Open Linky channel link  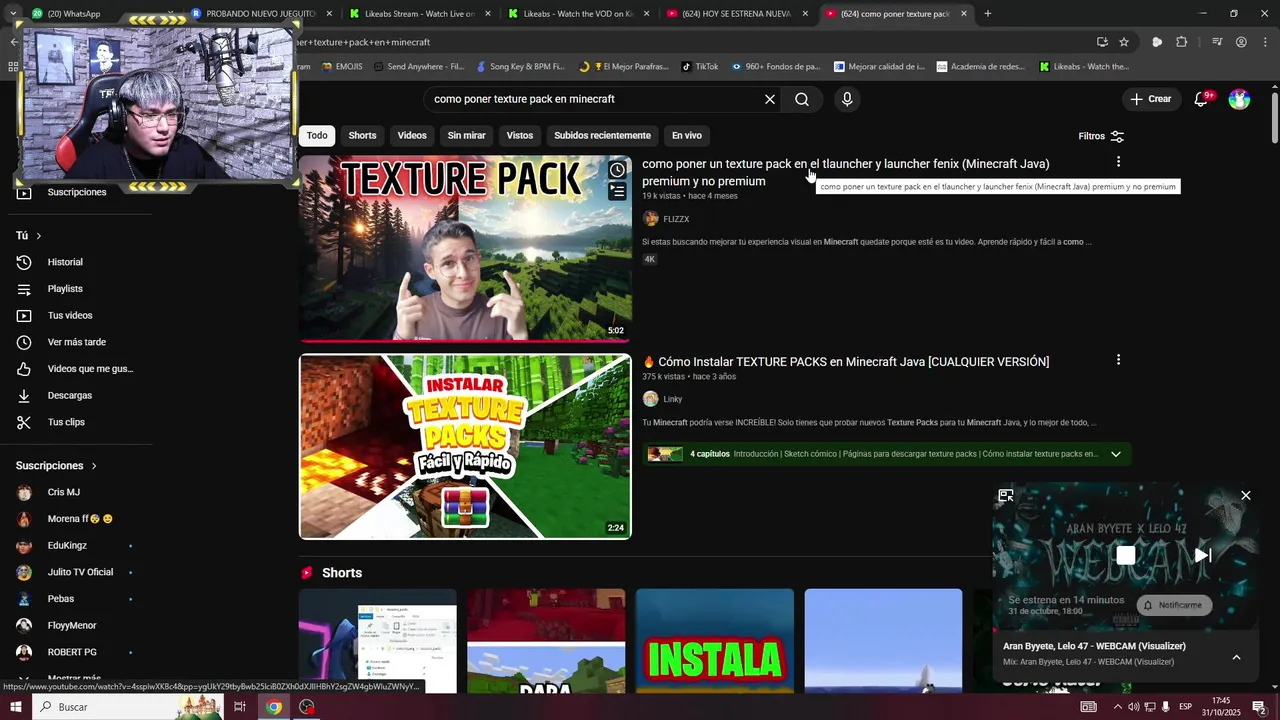[673, 399]
